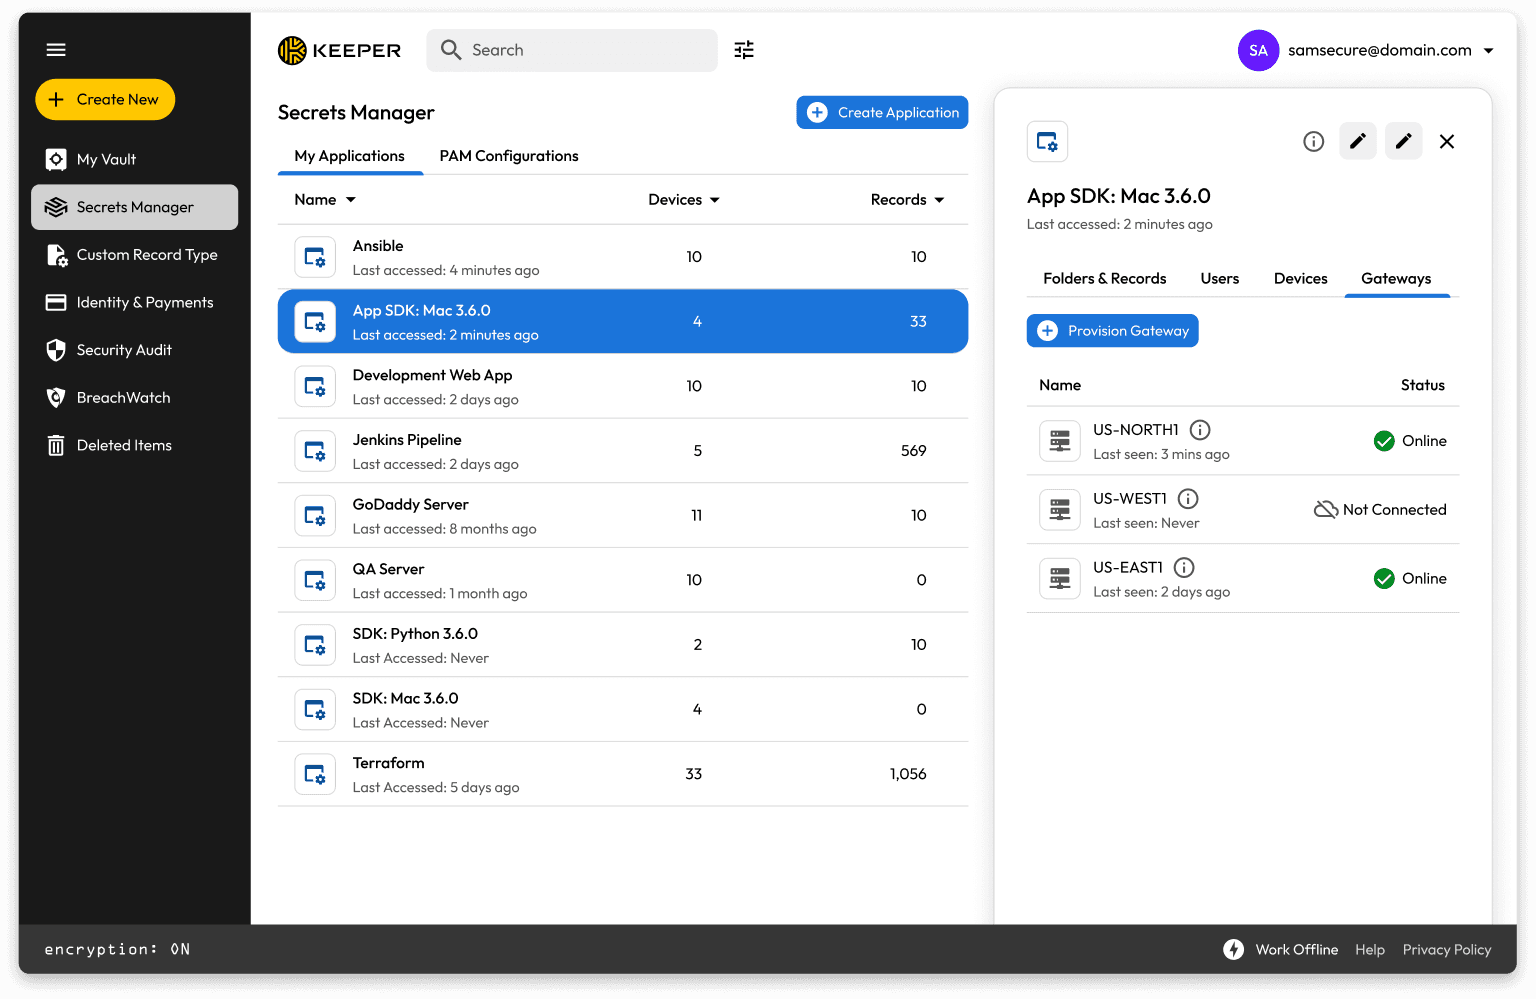Click the first pencil edit icon

click(1358, 141)
